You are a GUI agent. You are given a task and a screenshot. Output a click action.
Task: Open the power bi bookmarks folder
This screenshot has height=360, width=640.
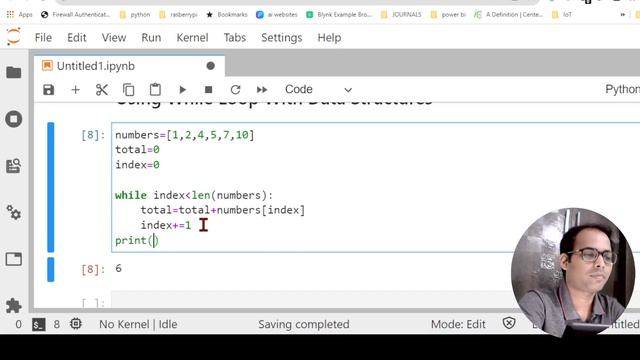click(x=448, y=14)
